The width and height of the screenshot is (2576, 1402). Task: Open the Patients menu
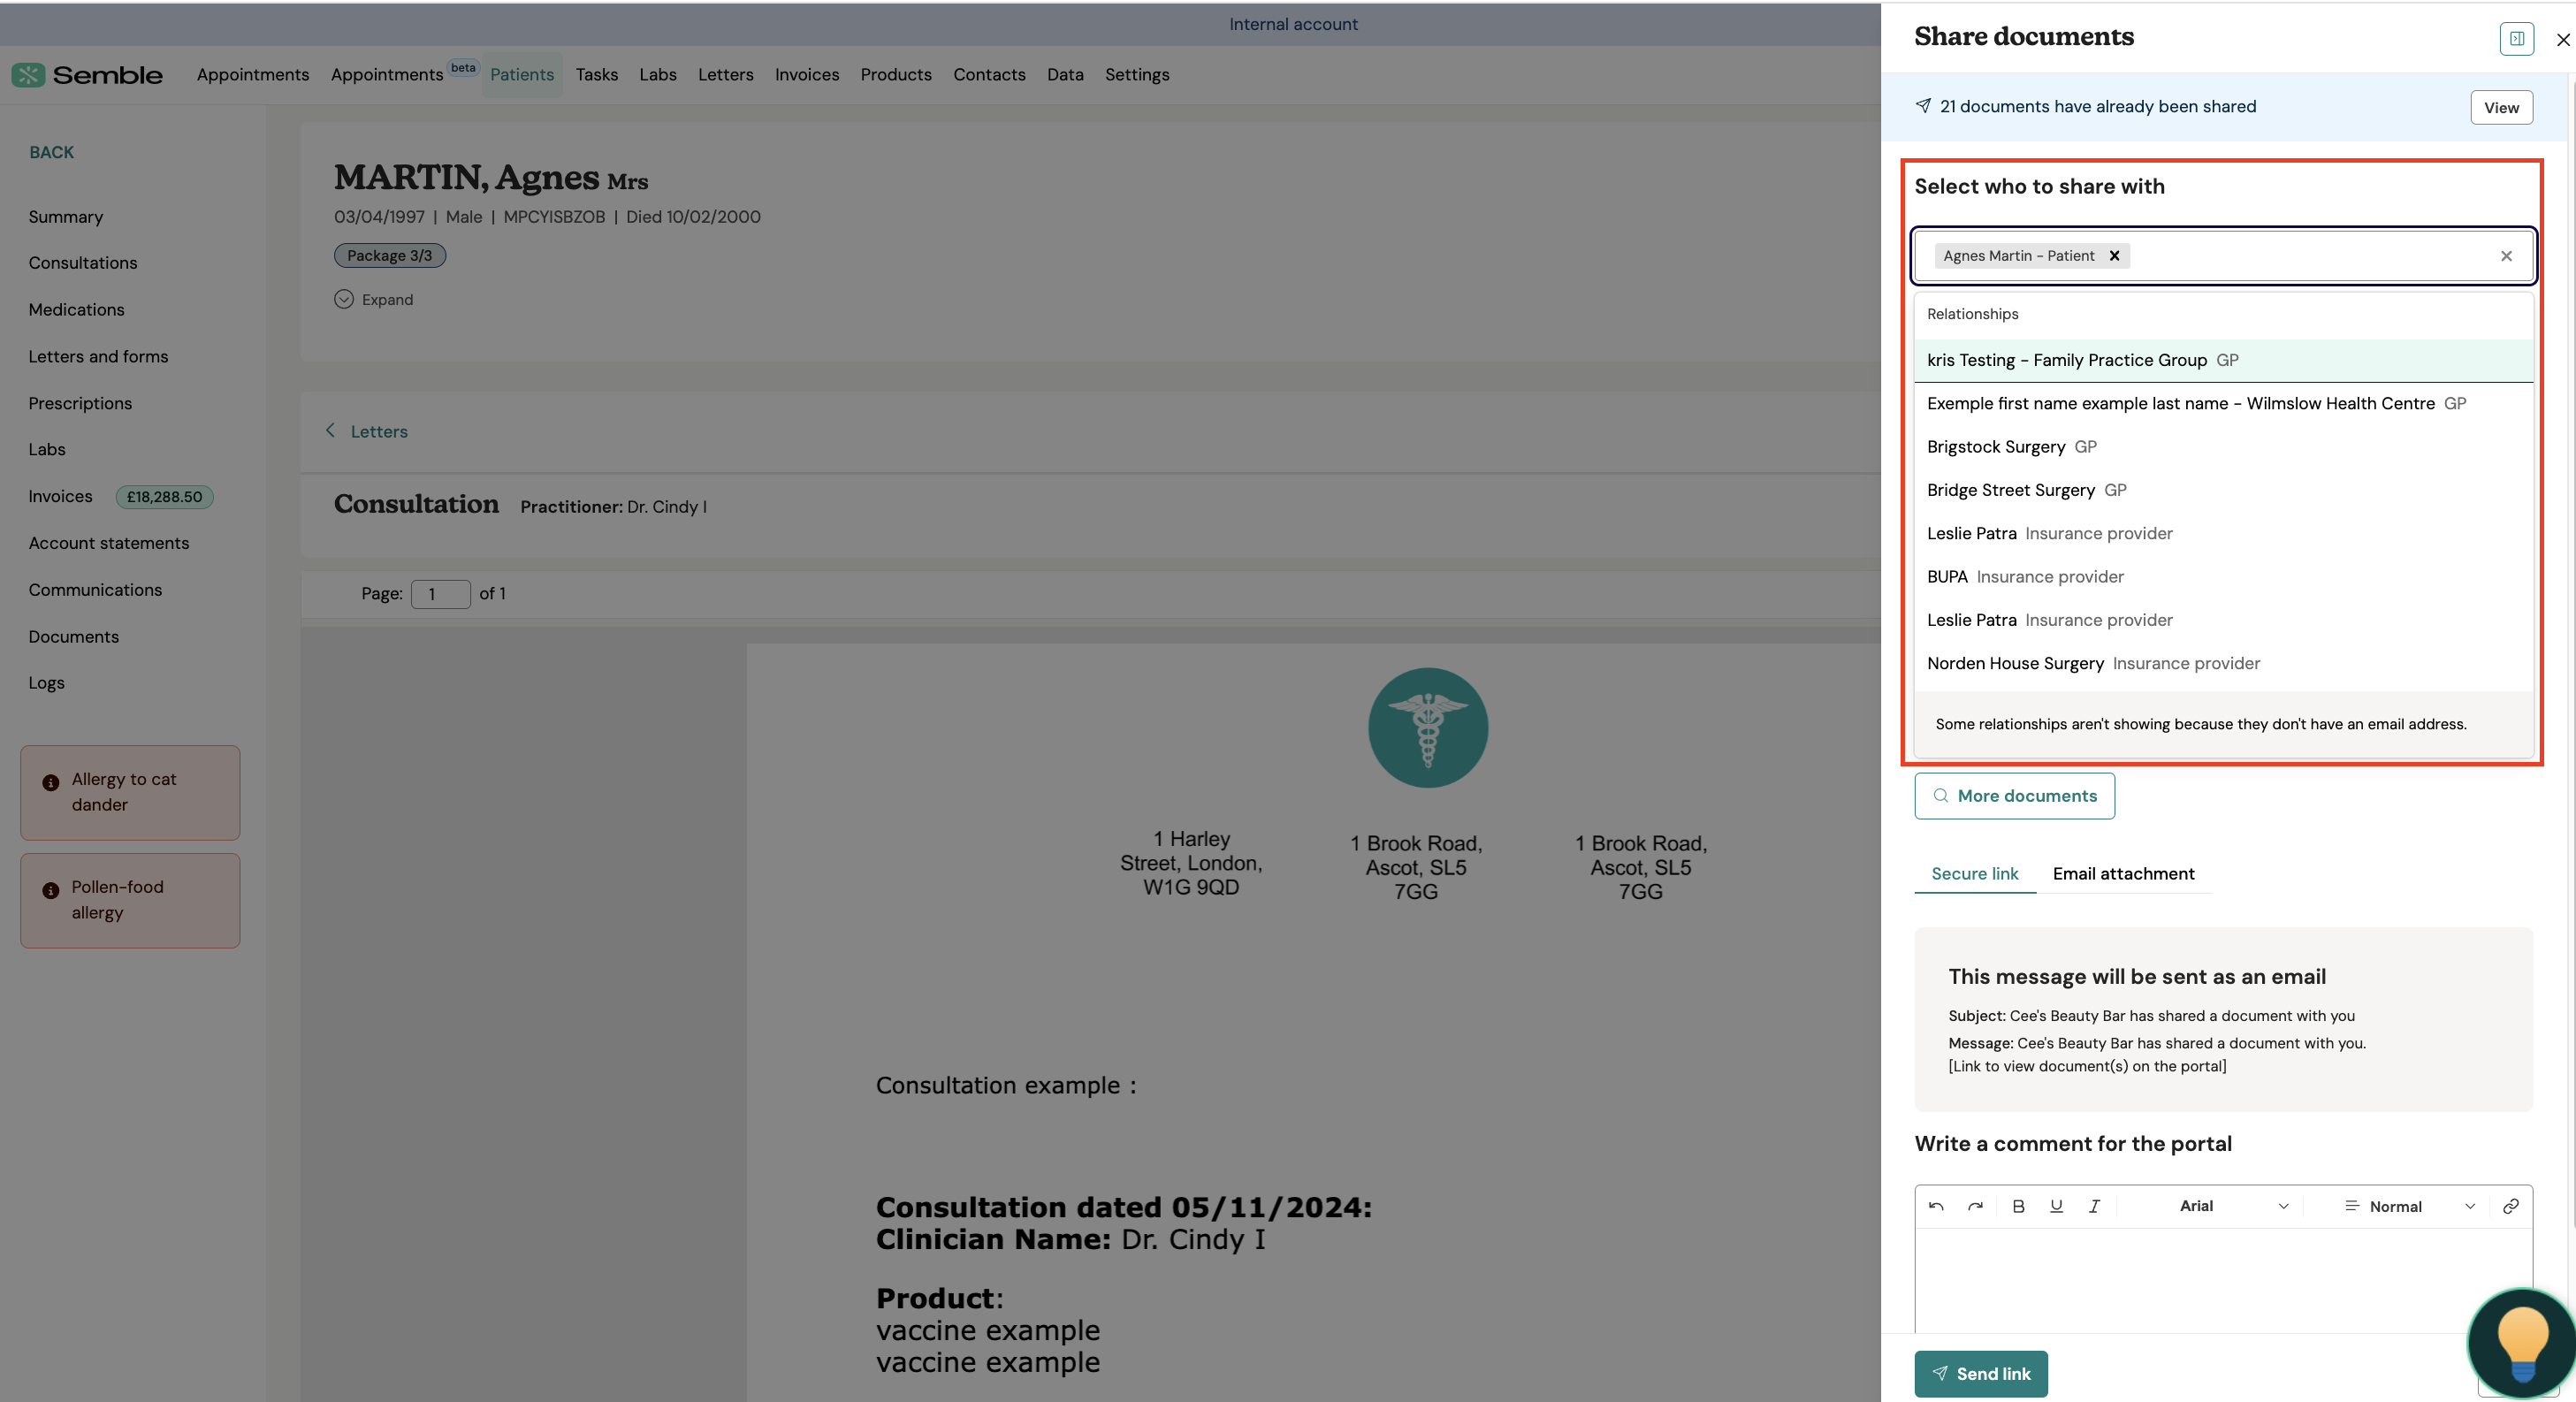[x=522, y=74]
